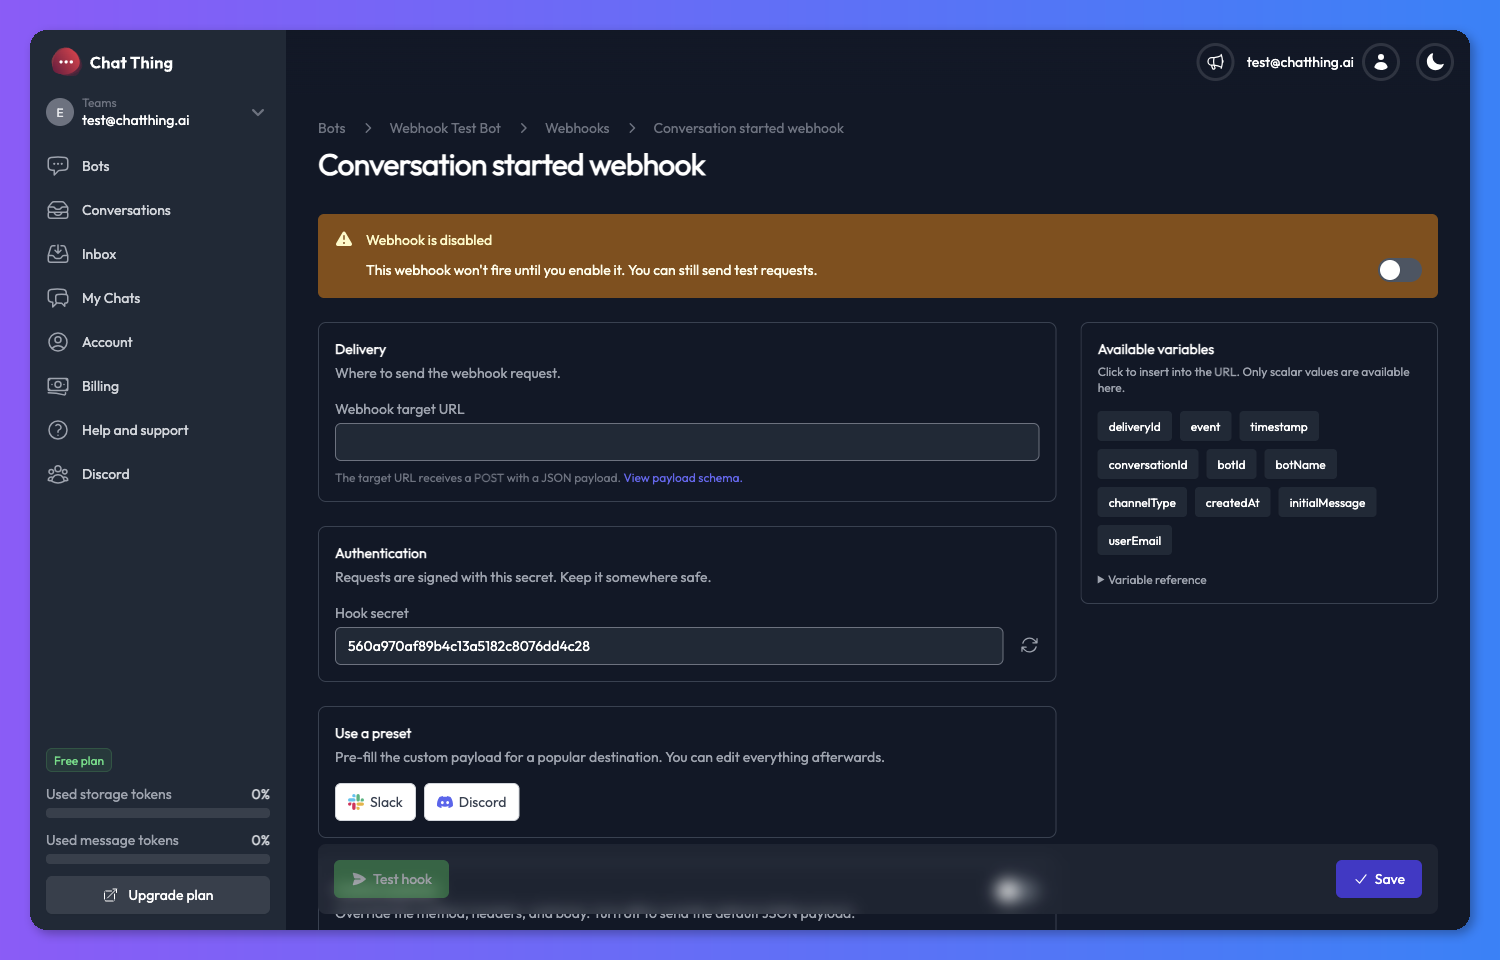This screenshot has width=1500, height=960.
Task: Insert the createdAt variable
Action: [1232, 503]
